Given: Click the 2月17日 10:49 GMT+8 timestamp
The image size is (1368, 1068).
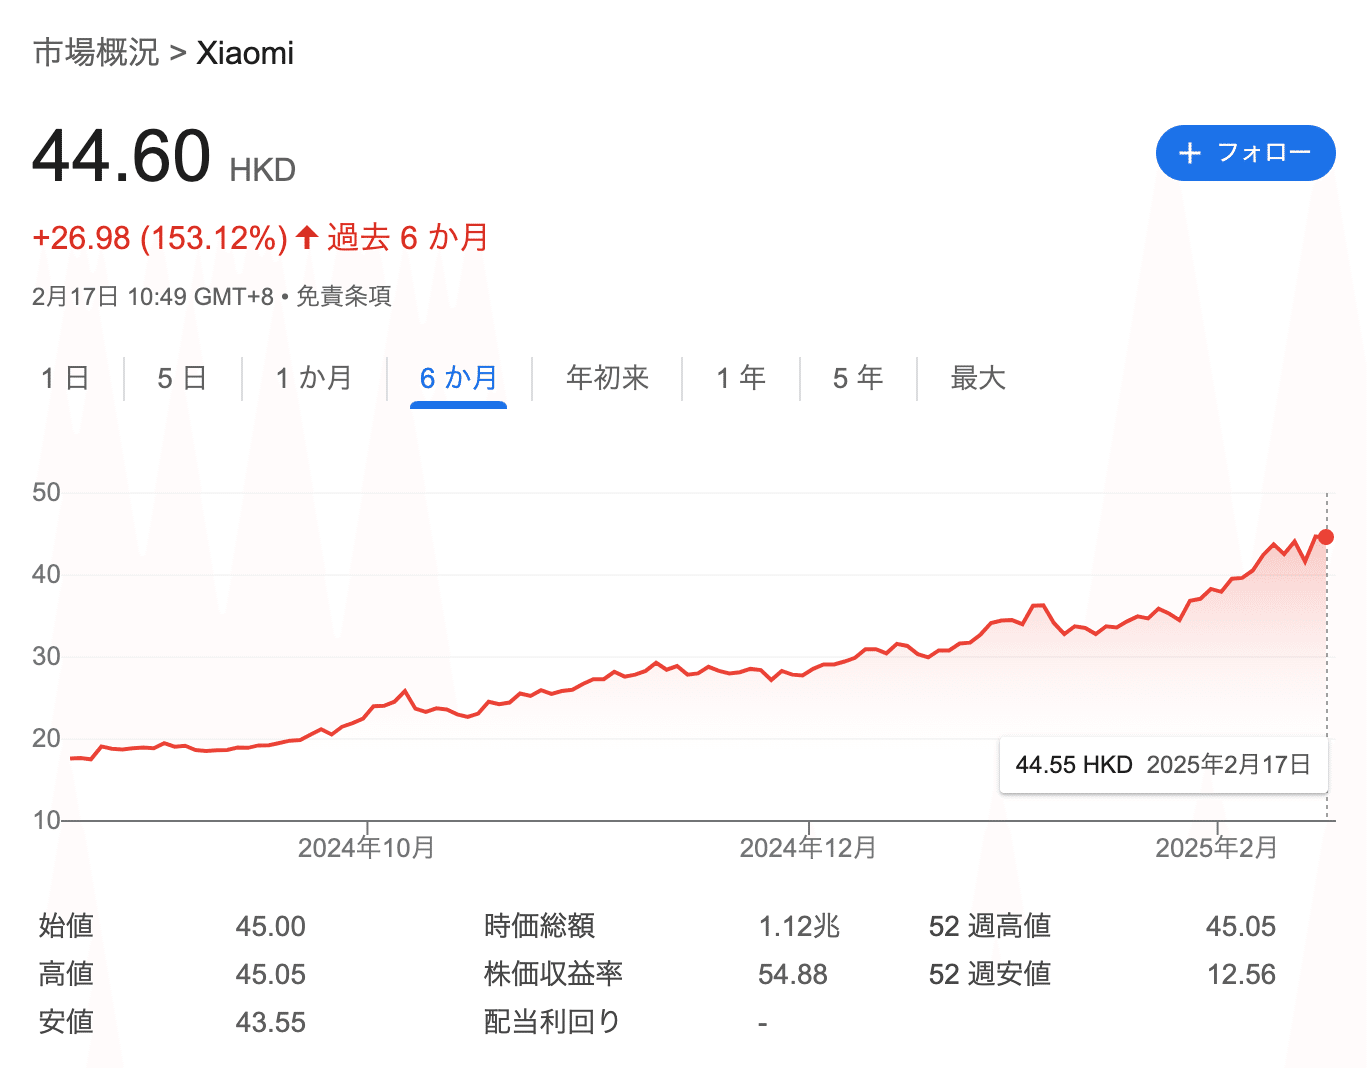Looking at the screenshot, I should [153, 296].
